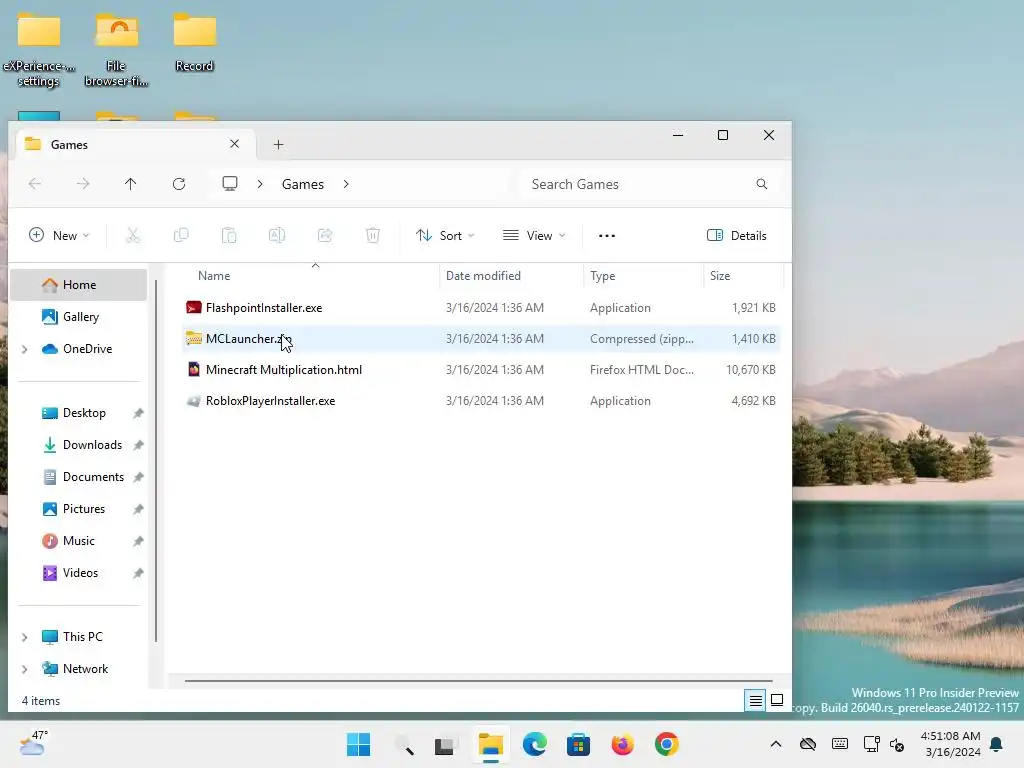Open taskbar Search
Screen dimensions: 1024x768
pos(404,744)
